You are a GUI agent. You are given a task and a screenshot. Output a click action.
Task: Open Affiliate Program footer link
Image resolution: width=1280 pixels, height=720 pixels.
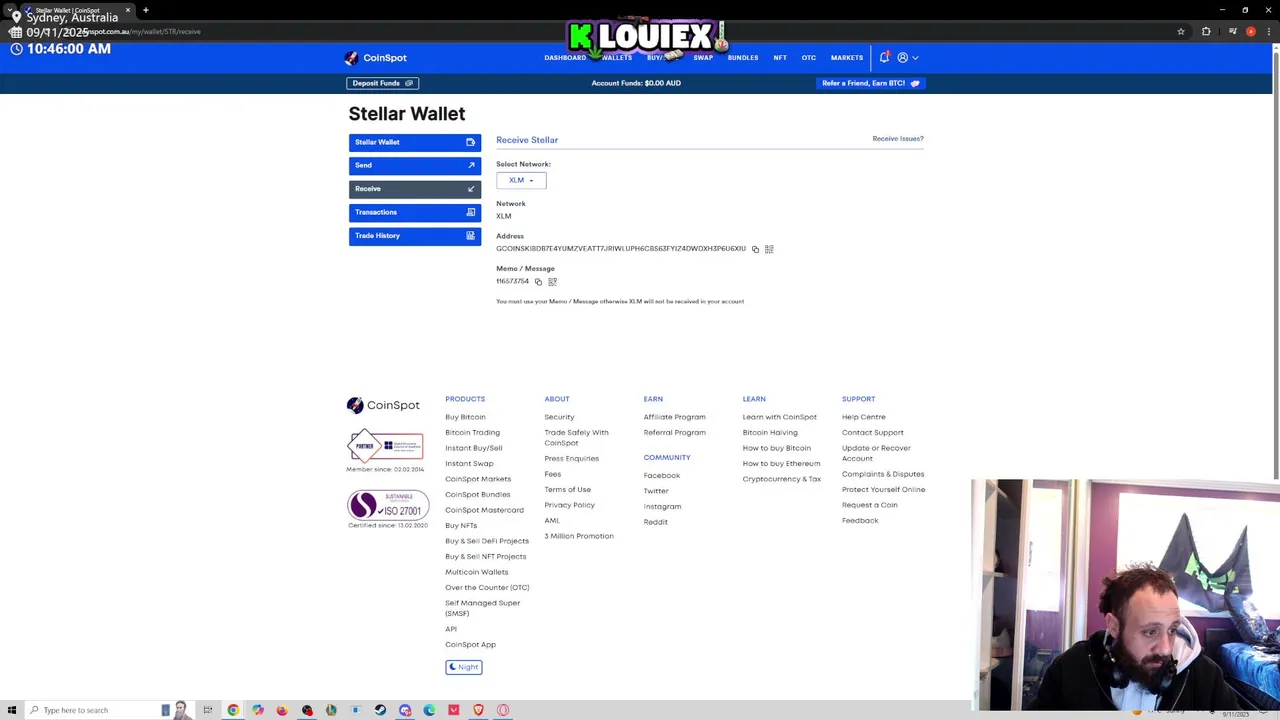pyautogui.click(x=674, y=417)
